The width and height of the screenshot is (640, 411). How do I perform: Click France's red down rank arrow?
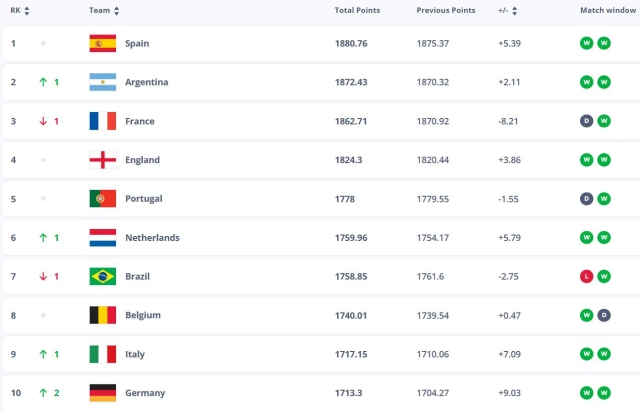point(43,121)
